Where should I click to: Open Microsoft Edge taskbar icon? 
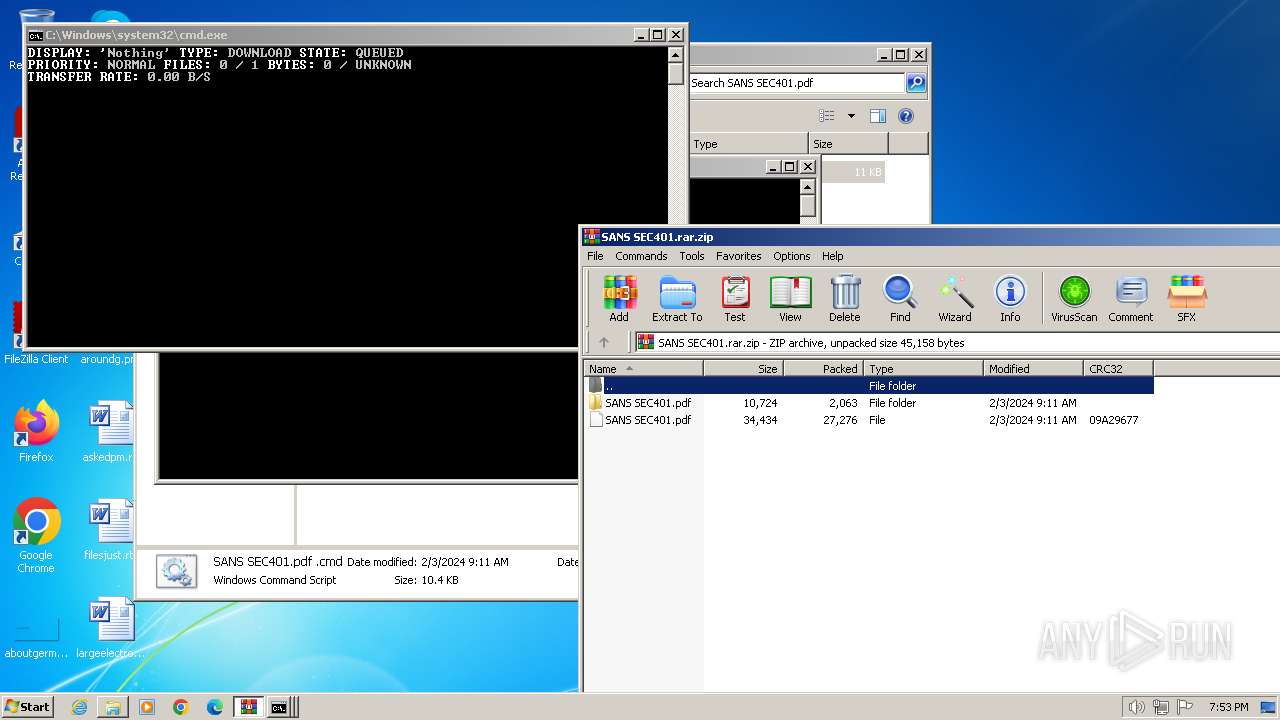[x=215, y=707]
